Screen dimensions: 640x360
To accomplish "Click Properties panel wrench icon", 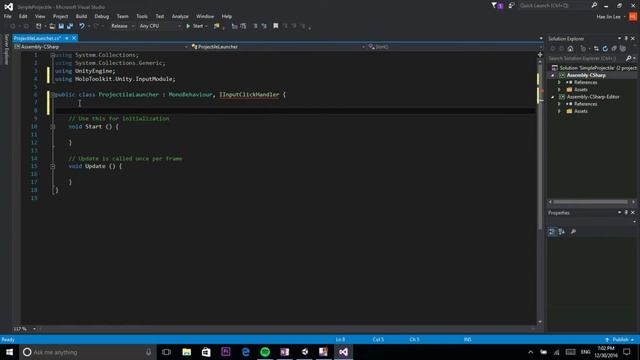I will coord(573,232).
